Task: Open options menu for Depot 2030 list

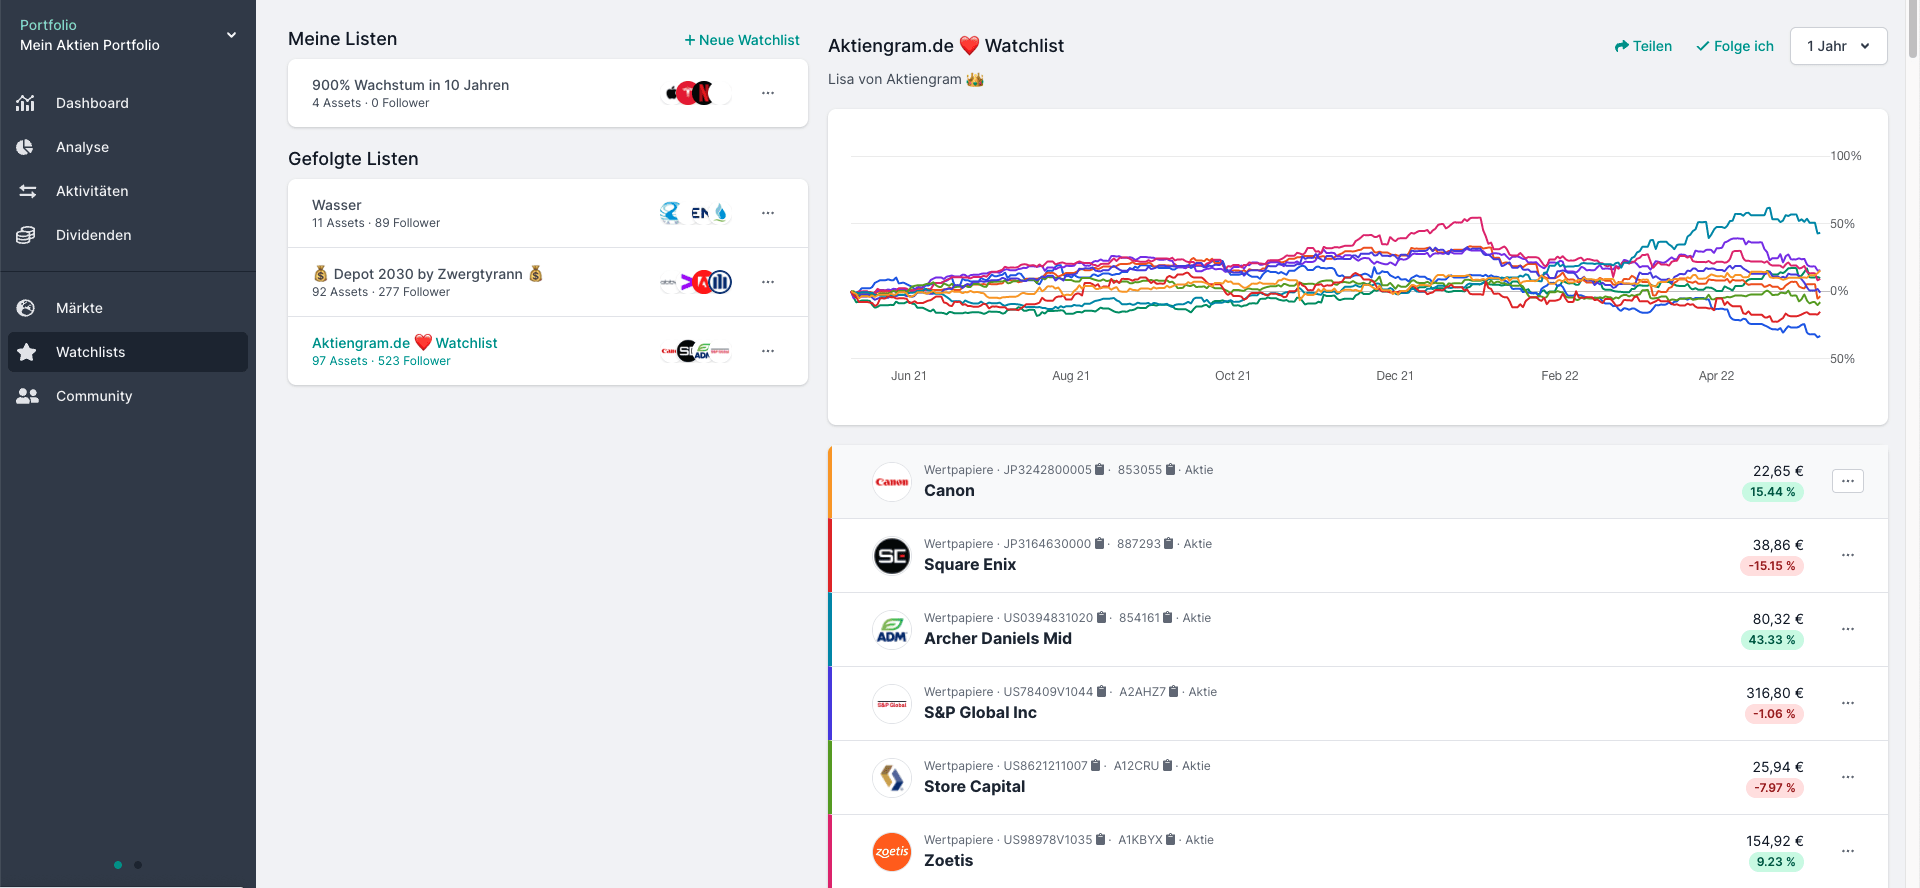Action: point(768,282)
